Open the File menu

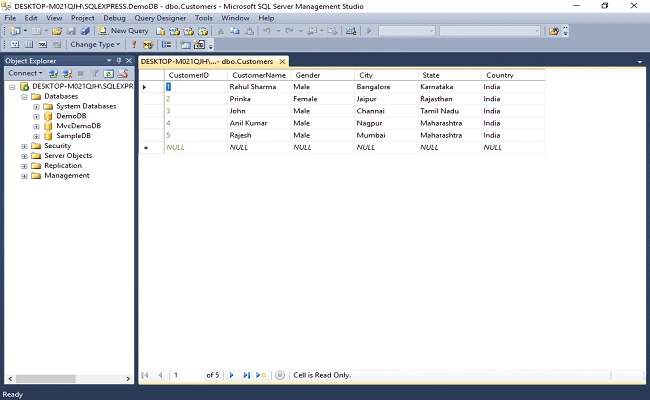[10, 18]
